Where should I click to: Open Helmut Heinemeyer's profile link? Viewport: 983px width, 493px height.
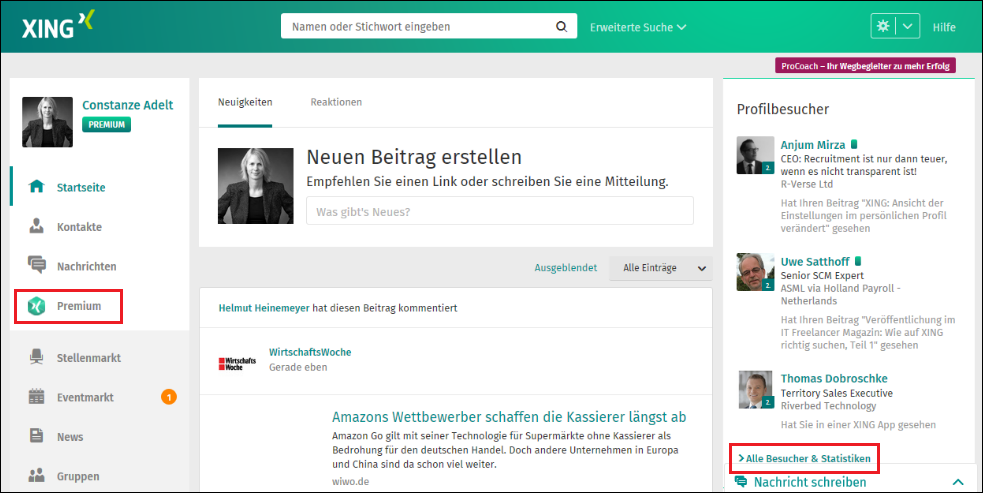[264, 308]
